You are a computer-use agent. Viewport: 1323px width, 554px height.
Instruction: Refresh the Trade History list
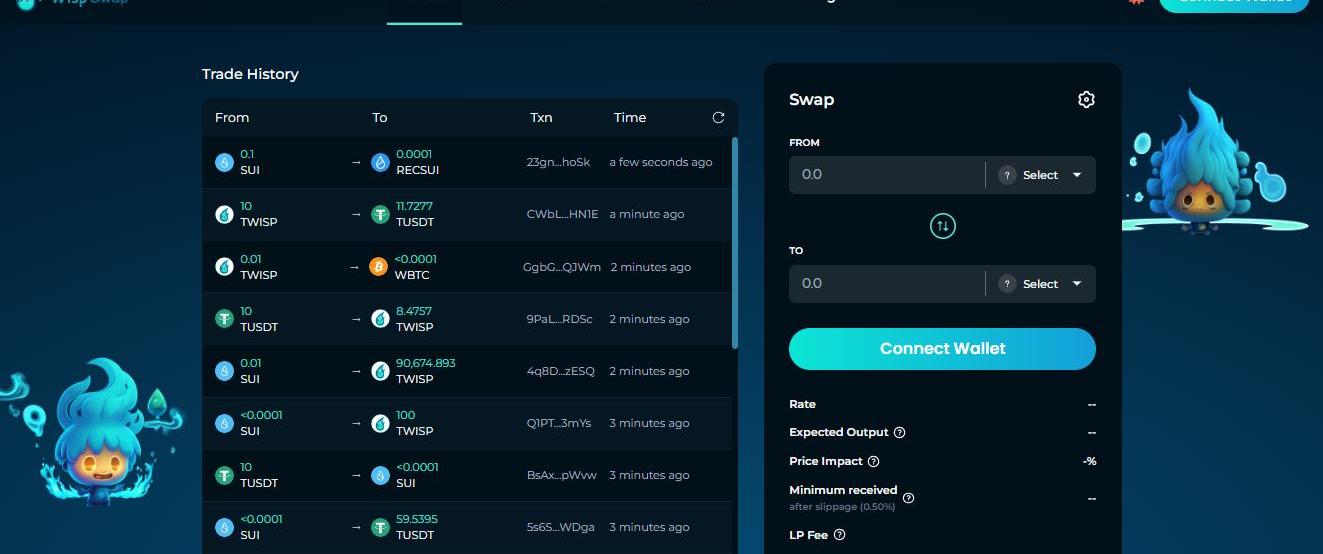[718, 117]
